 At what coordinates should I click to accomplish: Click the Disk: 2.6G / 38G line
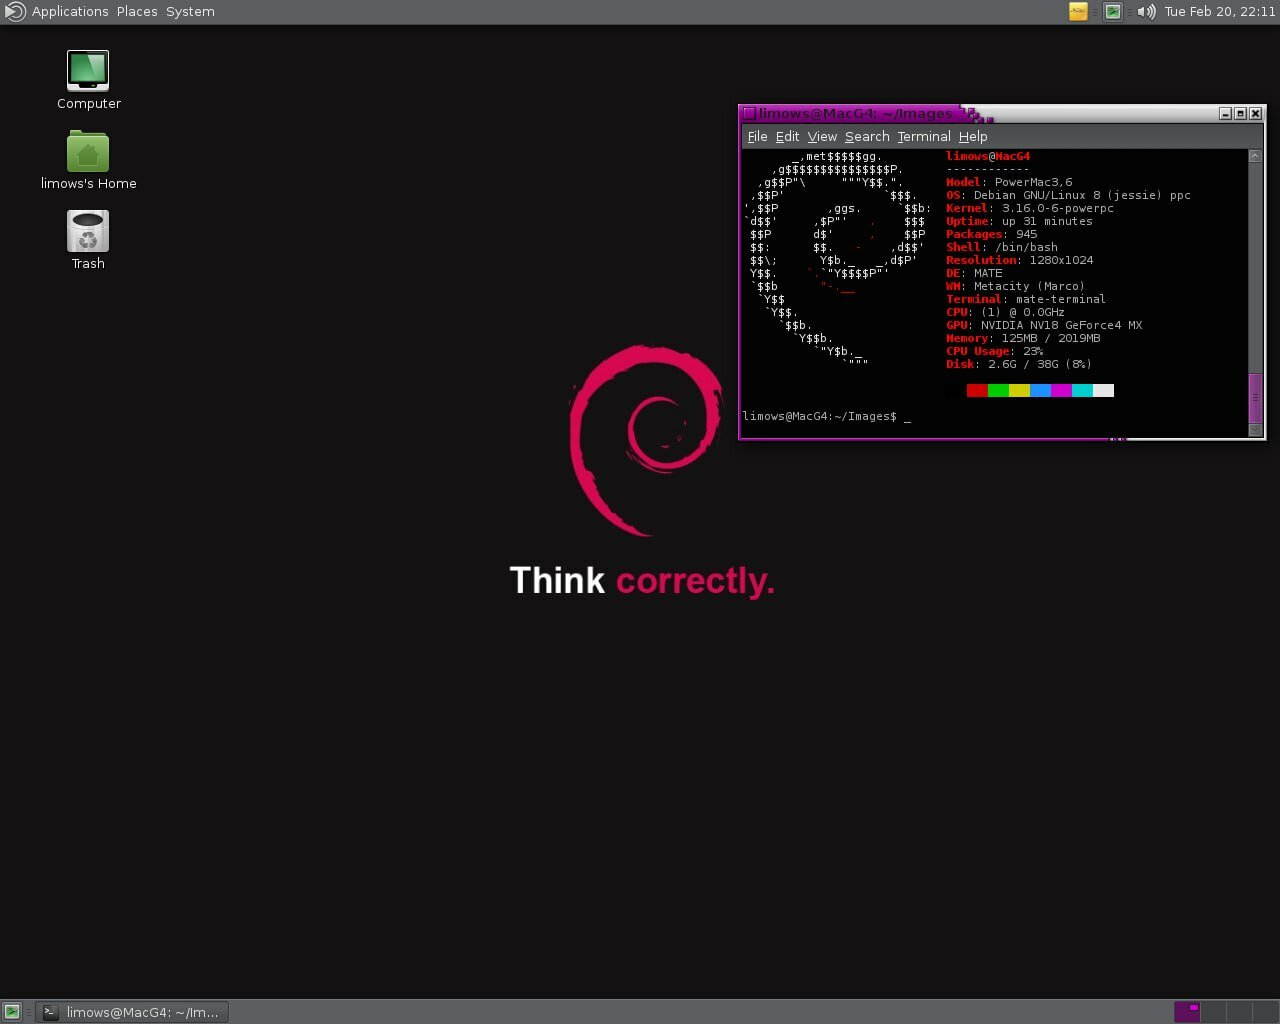[1019, 364]
